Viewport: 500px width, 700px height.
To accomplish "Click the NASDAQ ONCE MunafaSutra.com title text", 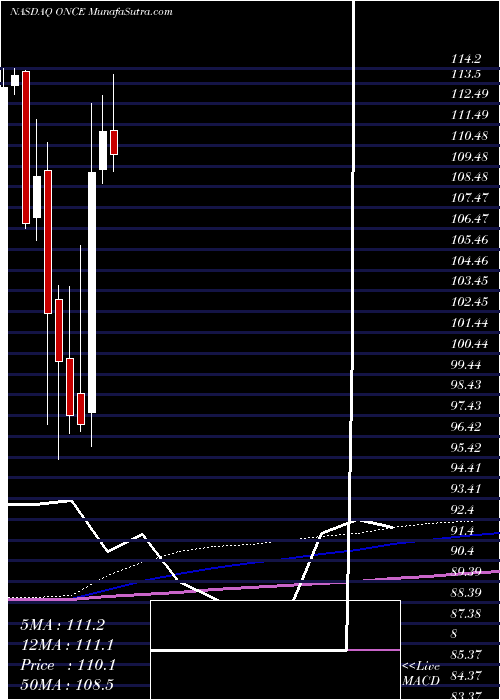I will click(91, 12).
